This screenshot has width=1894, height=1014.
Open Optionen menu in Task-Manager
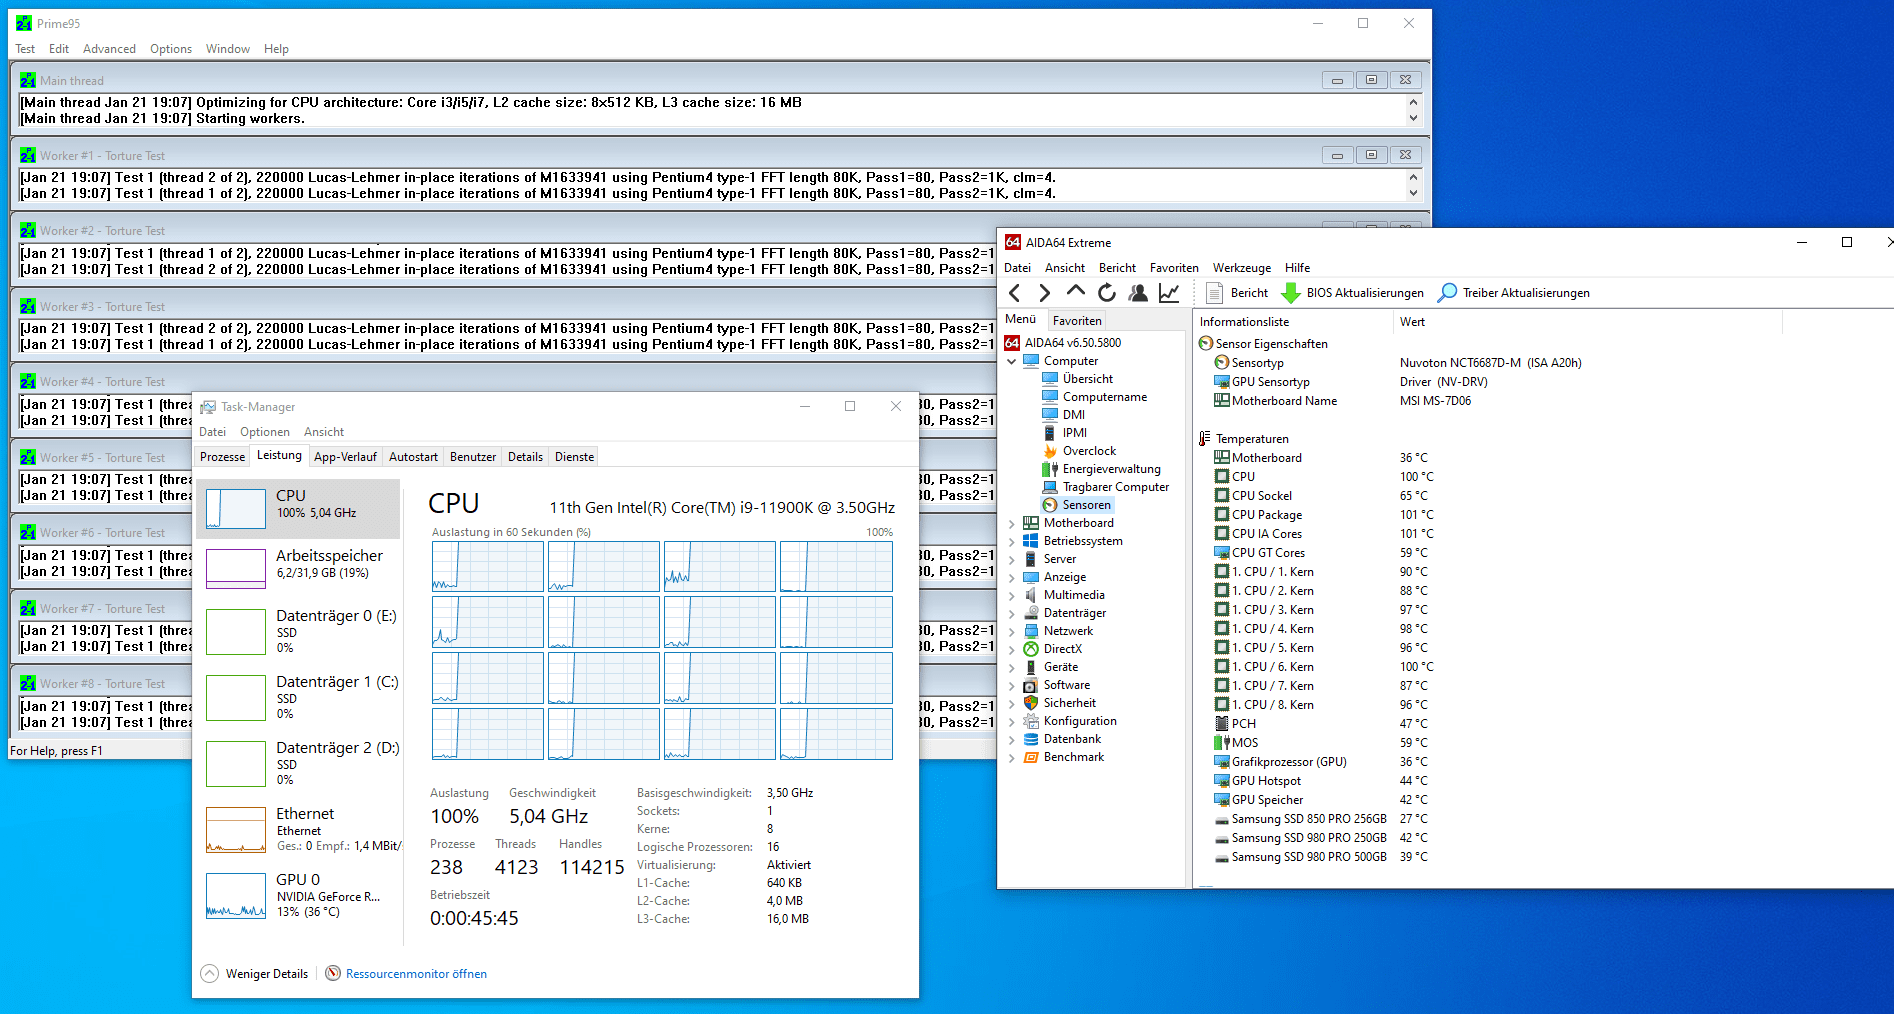click(264, 432)
